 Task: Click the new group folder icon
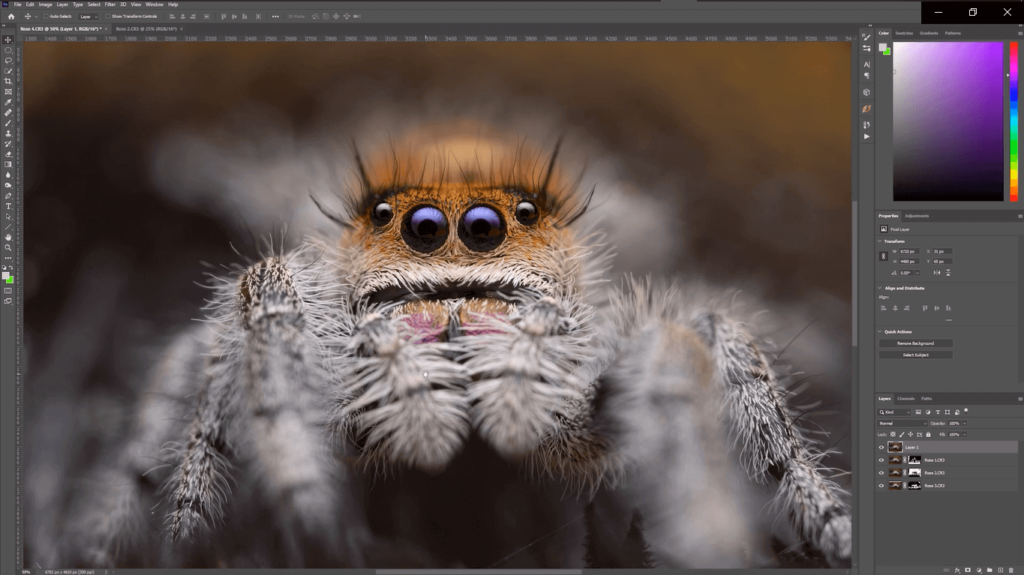[x=989, y=570]
